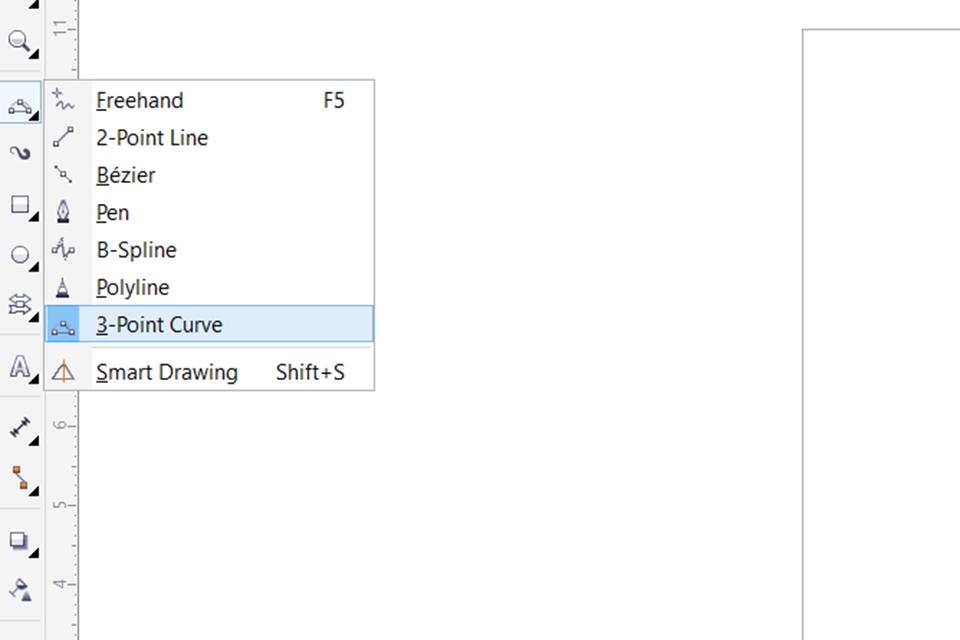The width and height of the screenshot is (960, 640).
Task: Select the Connector tool
Action: pos(20,478)
